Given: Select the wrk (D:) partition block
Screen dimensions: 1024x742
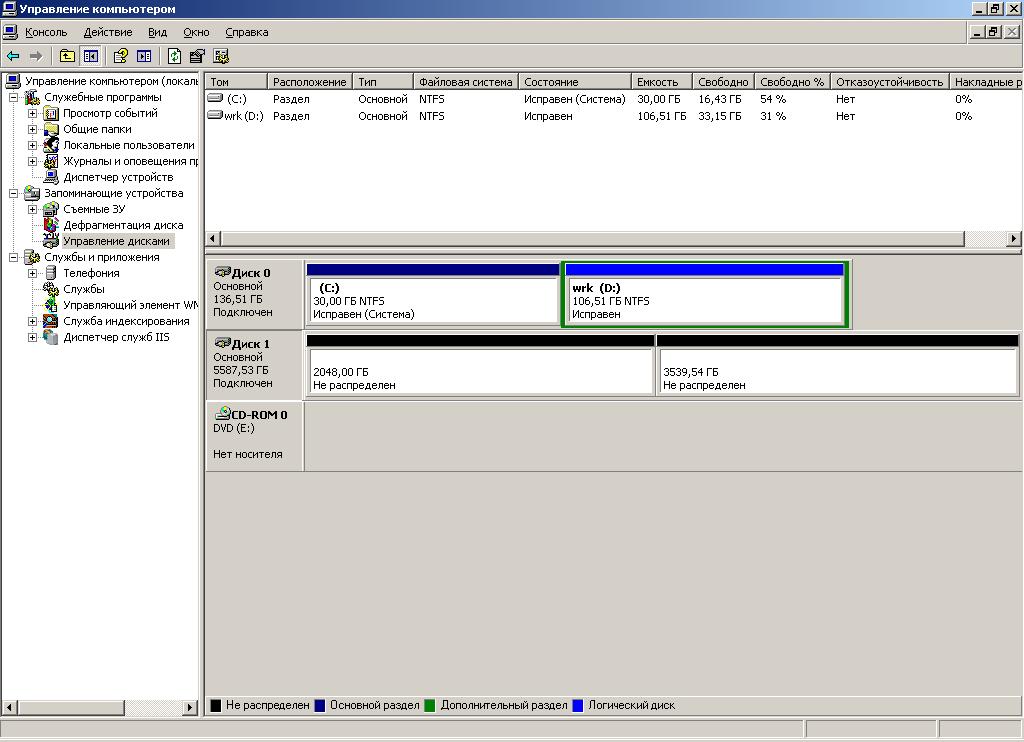Looking at the screenshot, I should coord(705,300).
